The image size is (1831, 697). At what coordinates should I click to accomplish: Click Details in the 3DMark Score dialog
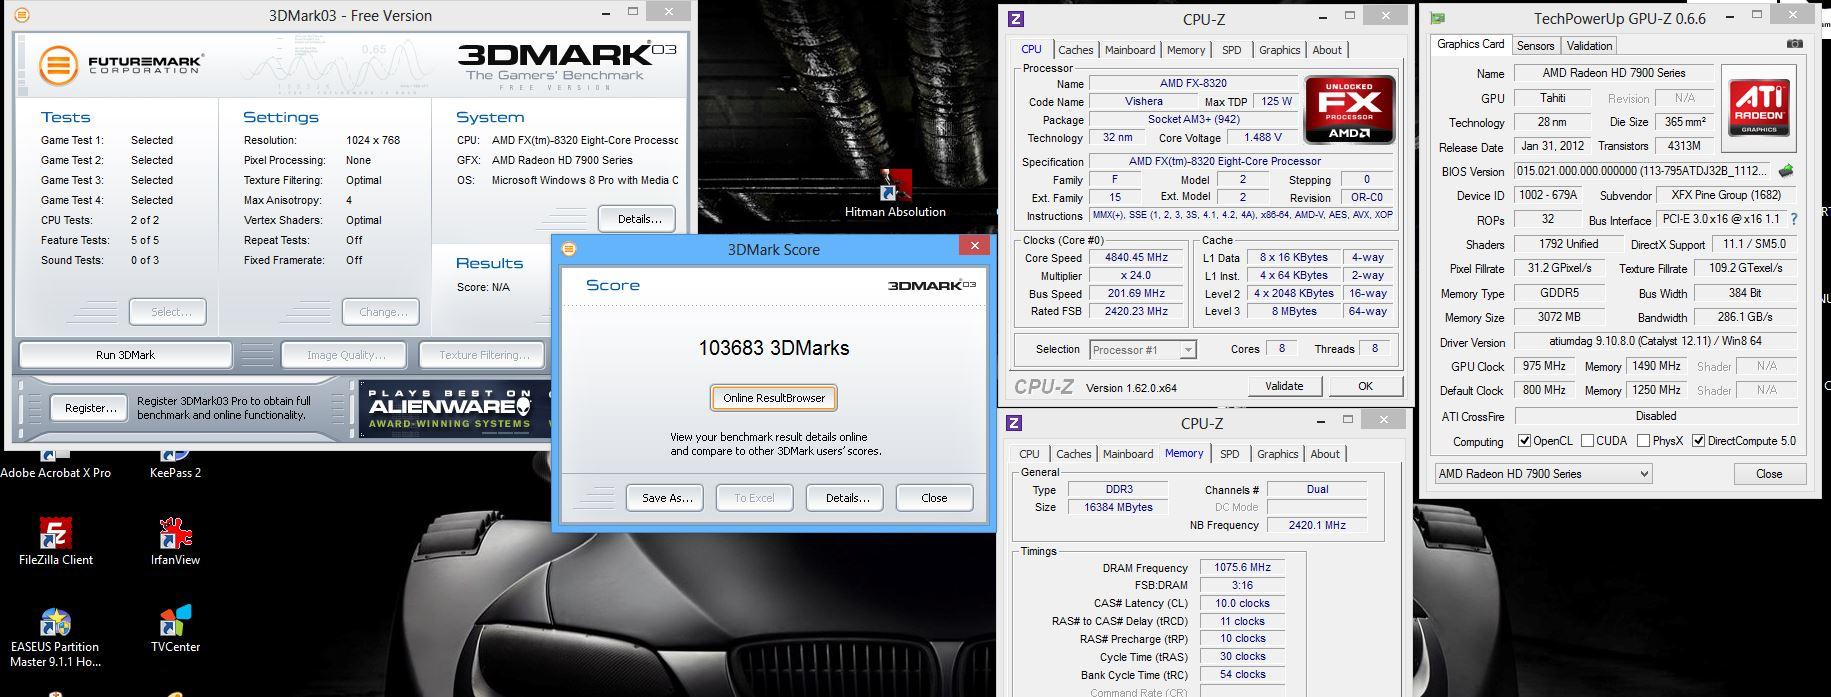[x=846, y=498]
